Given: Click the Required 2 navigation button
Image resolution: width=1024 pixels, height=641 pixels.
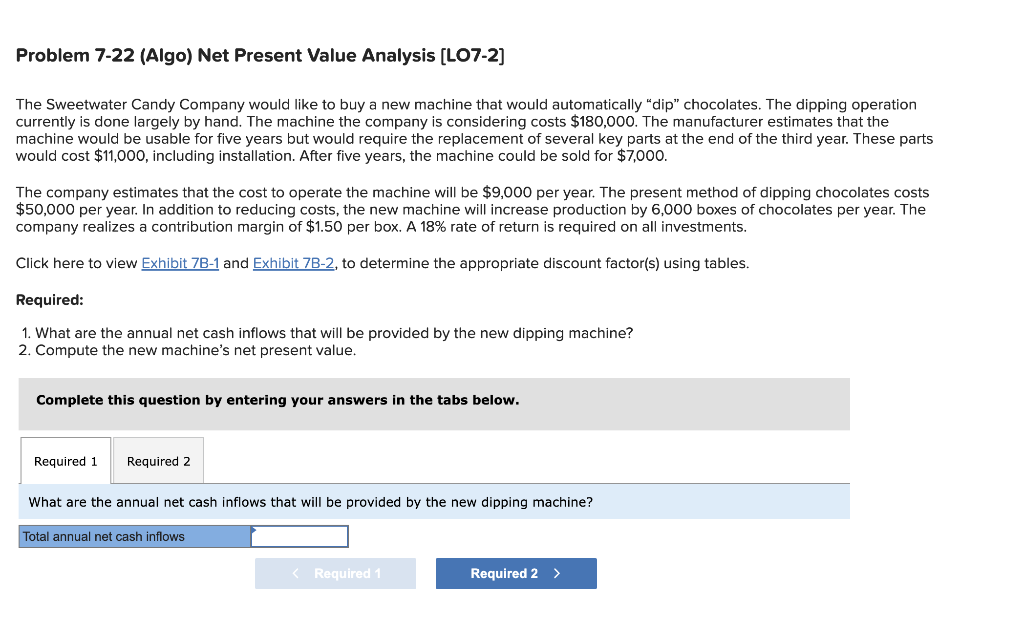Looking at the screenshot, I should [516, 573].
